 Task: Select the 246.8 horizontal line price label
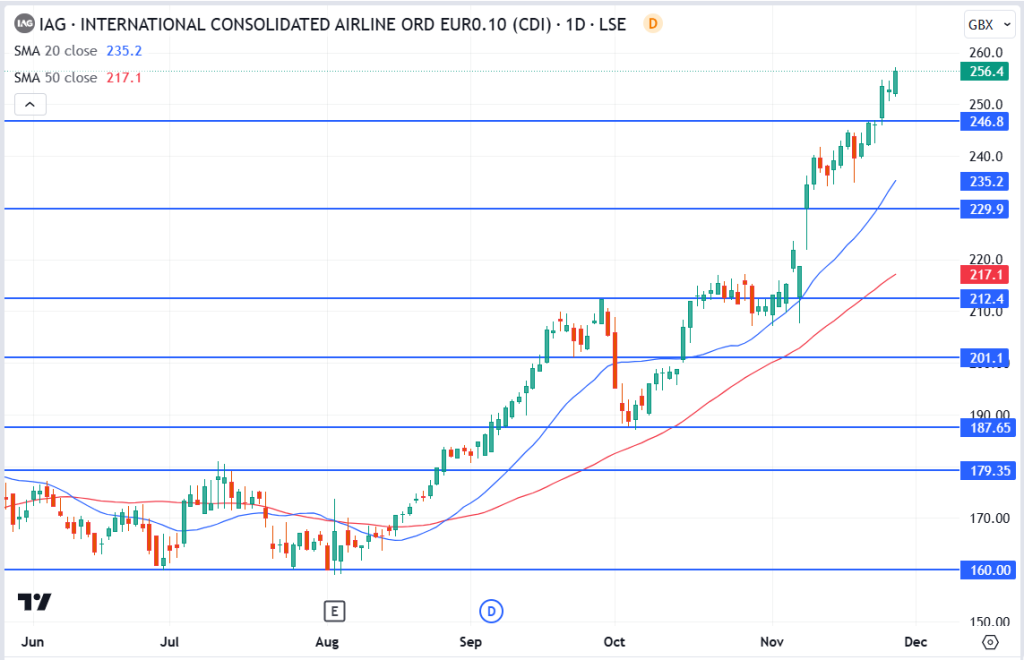(x=980, y=121)
